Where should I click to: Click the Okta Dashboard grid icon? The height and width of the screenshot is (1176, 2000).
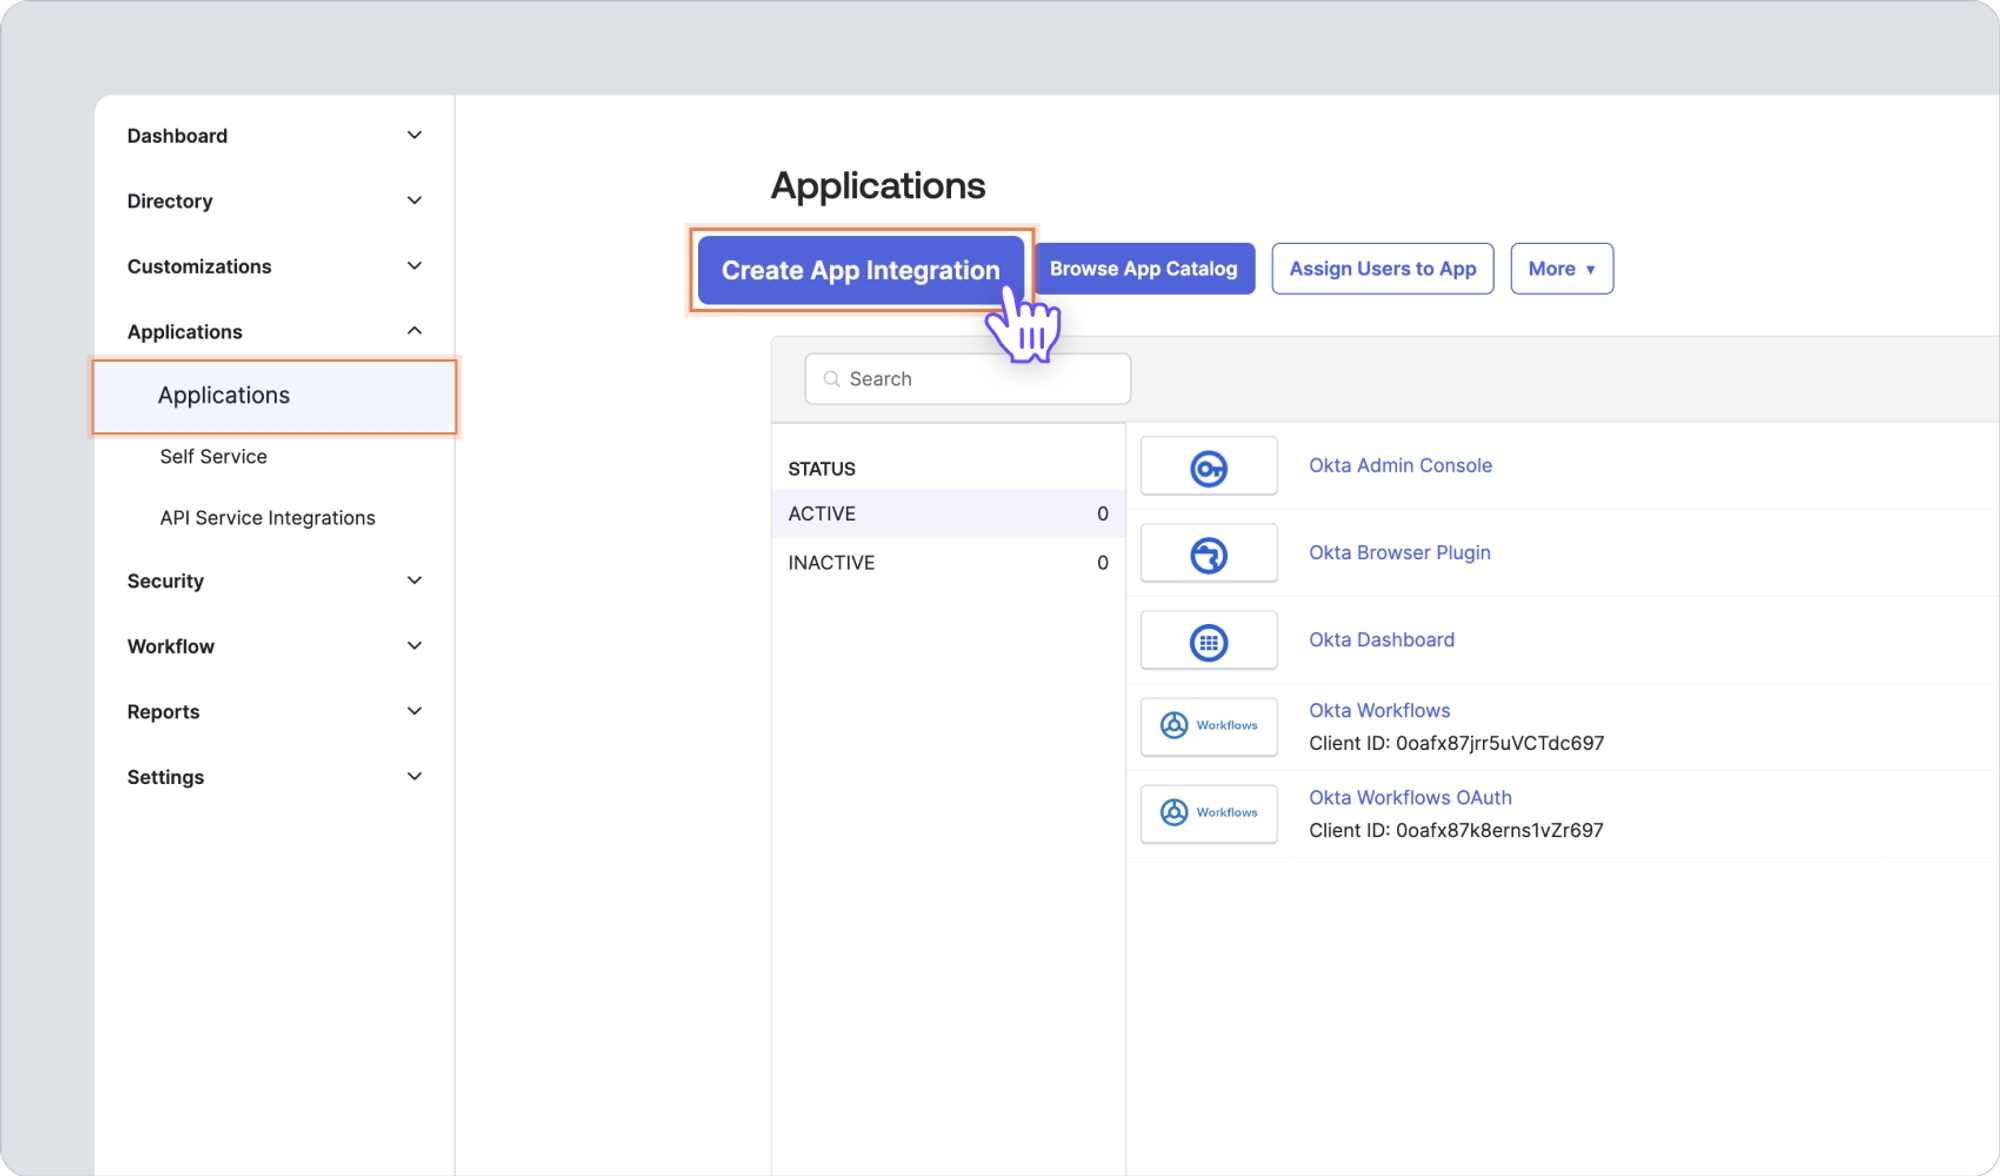point(1208,641)
